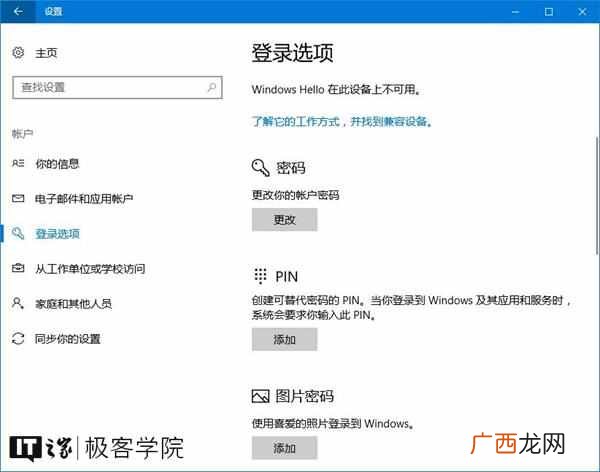
Task: Go to 主页 settings home
Action: pos(46,53)
